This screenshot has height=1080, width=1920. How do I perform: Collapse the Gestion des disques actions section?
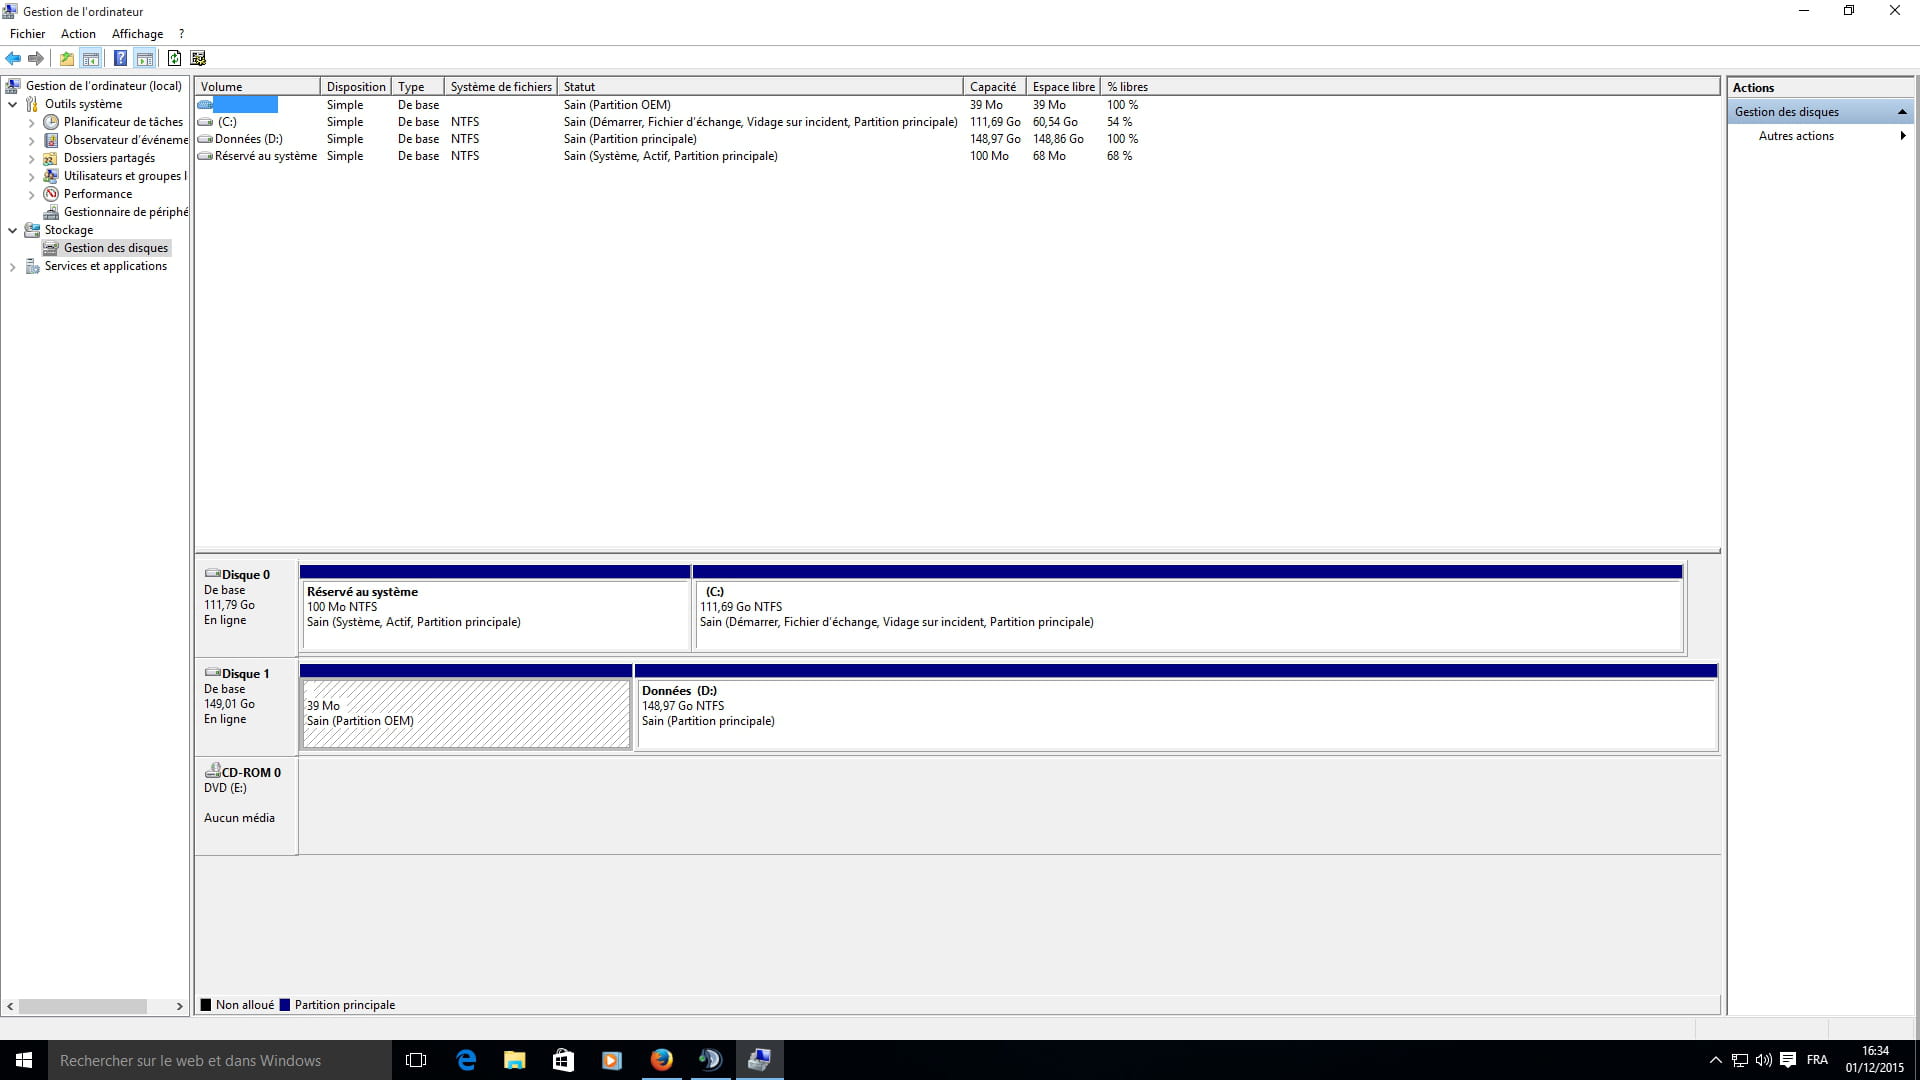point(1902,112)
